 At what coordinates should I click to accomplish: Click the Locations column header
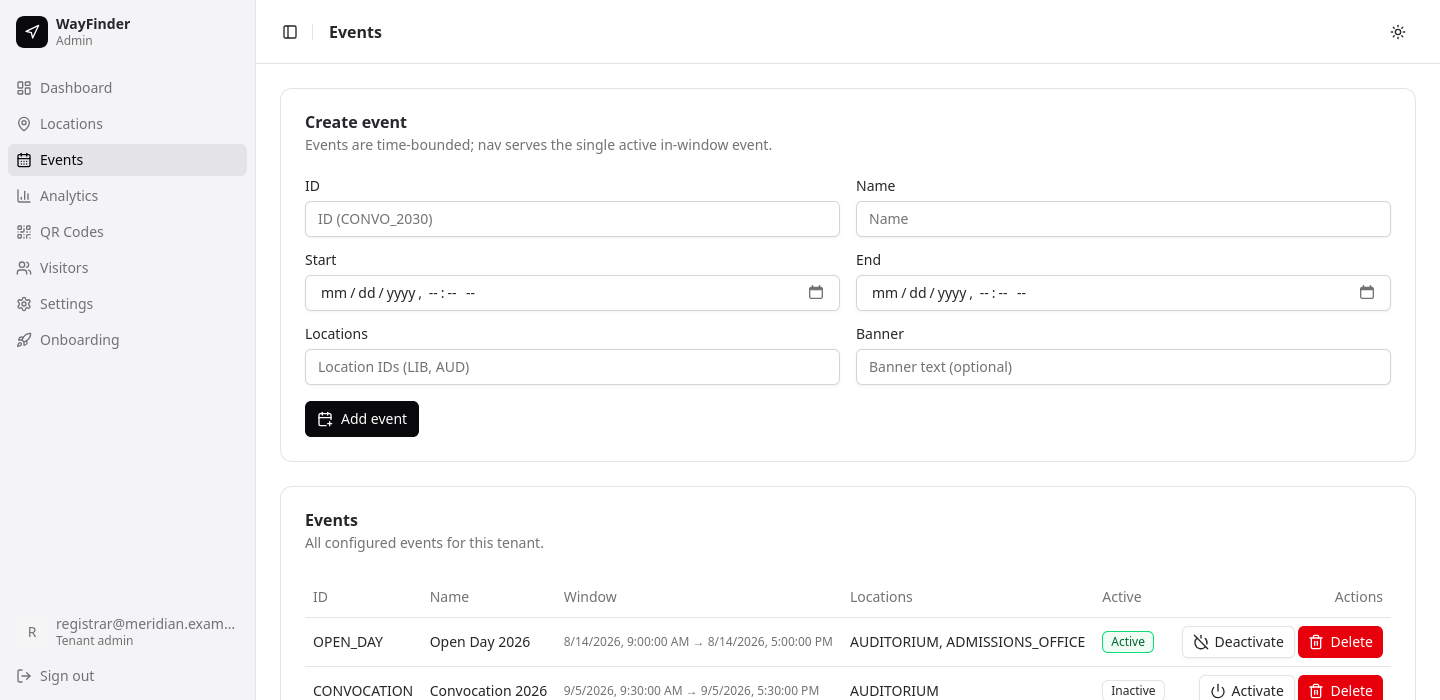881,597
